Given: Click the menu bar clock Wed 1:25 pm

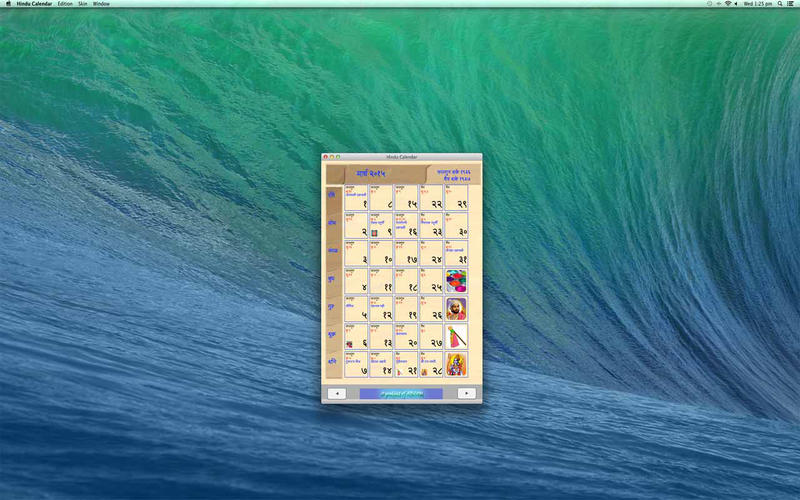Looking at the screenshot, I should [758, 4].
